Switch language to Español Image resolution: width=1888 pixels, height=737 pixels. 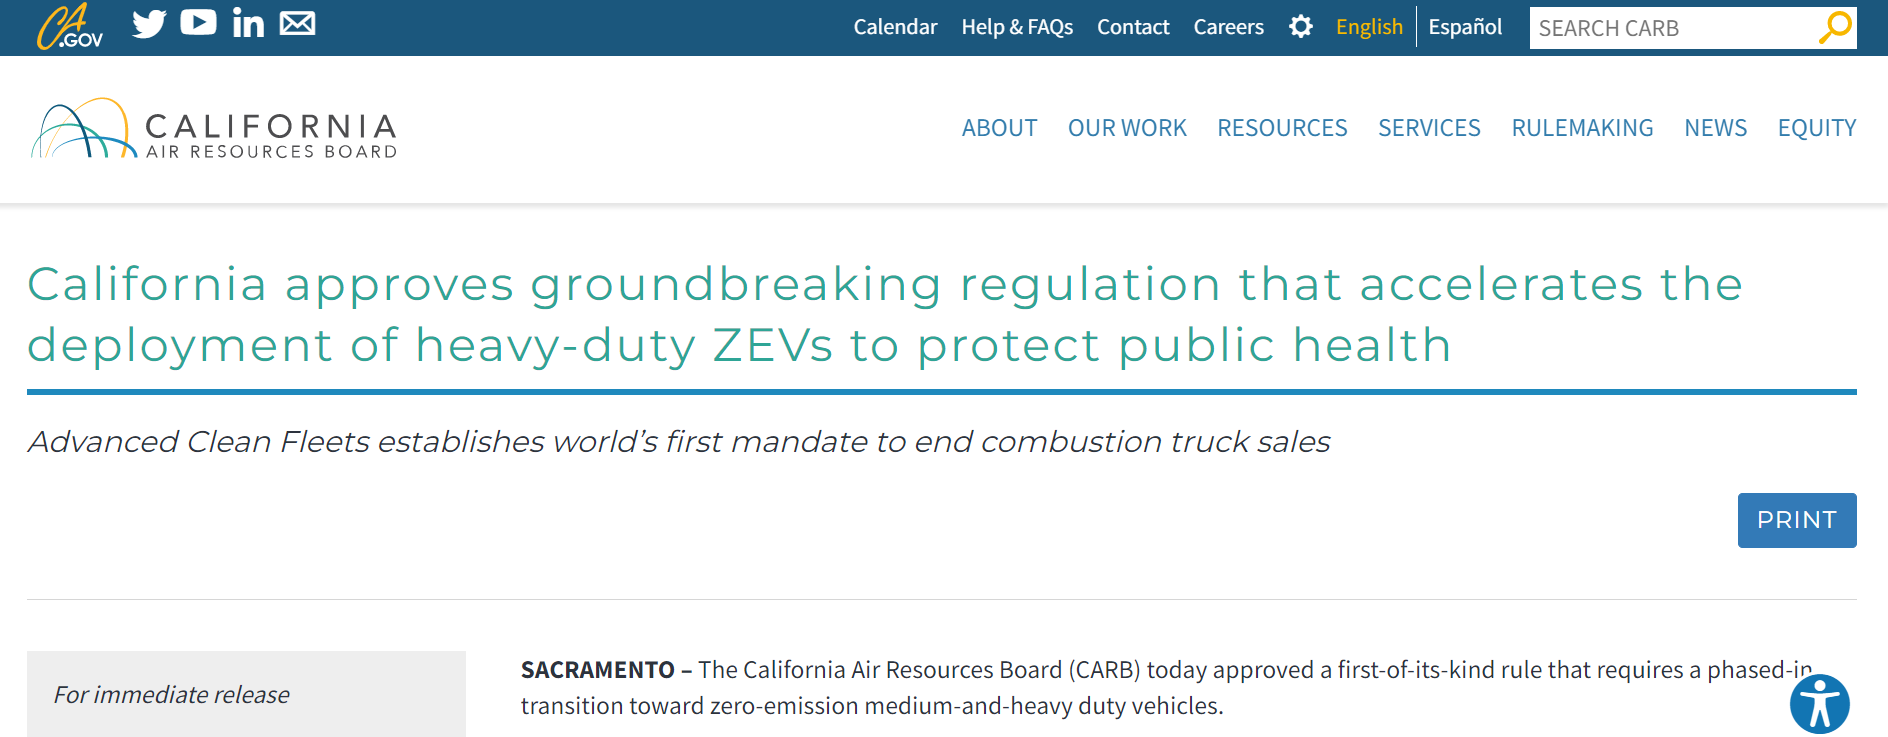click(x=1465, y=27)
